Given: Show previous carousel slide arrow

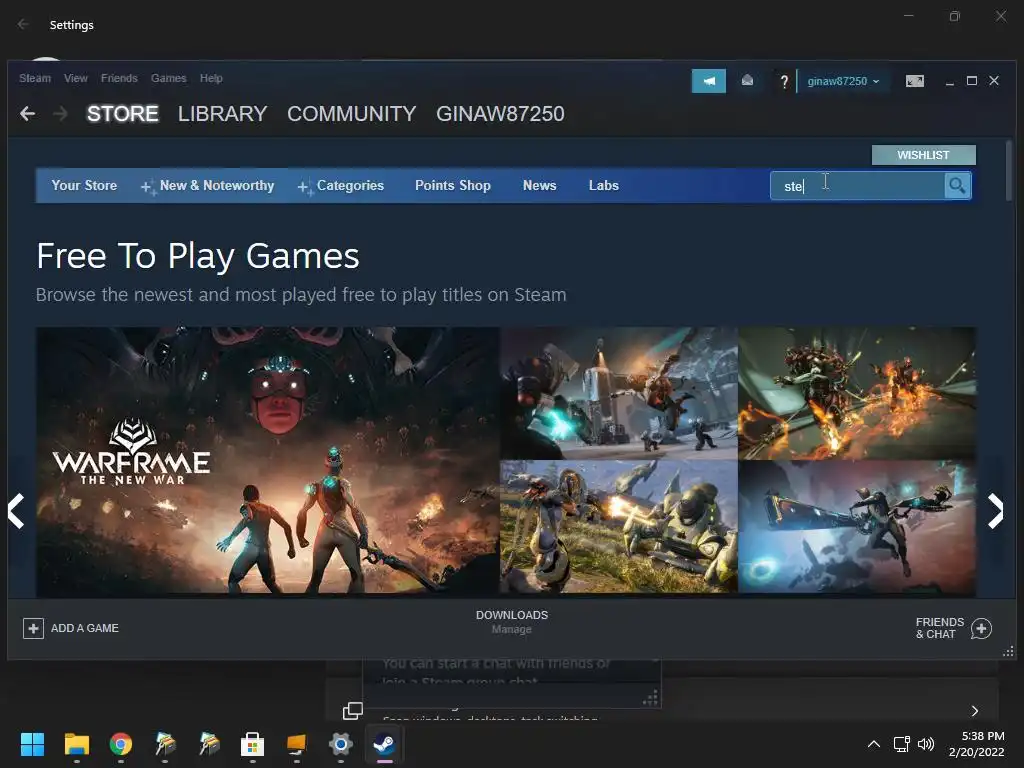Looking at the screenshot, I should (16, 510).
